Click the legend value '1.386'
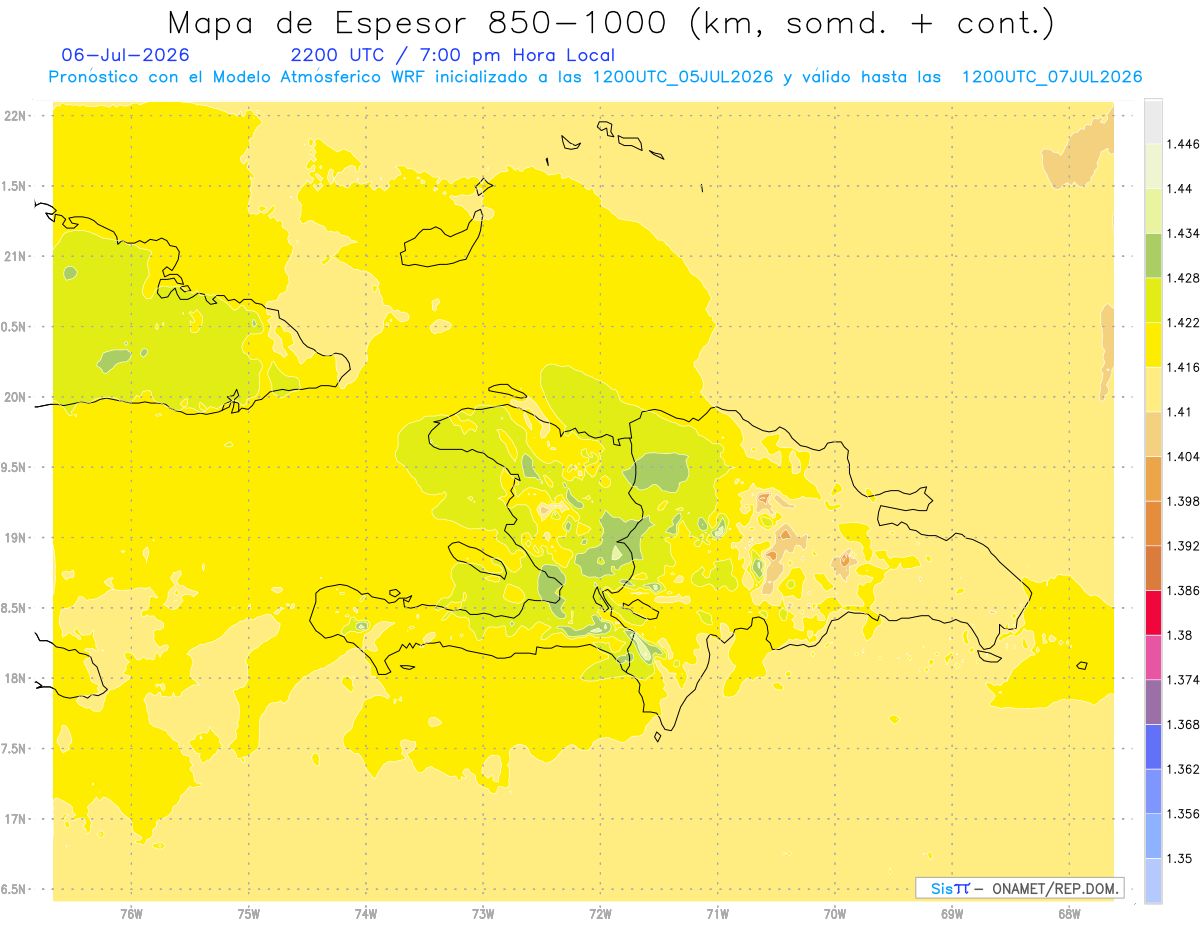Screen dimensions: 1200x927 tap(1183, 590)
